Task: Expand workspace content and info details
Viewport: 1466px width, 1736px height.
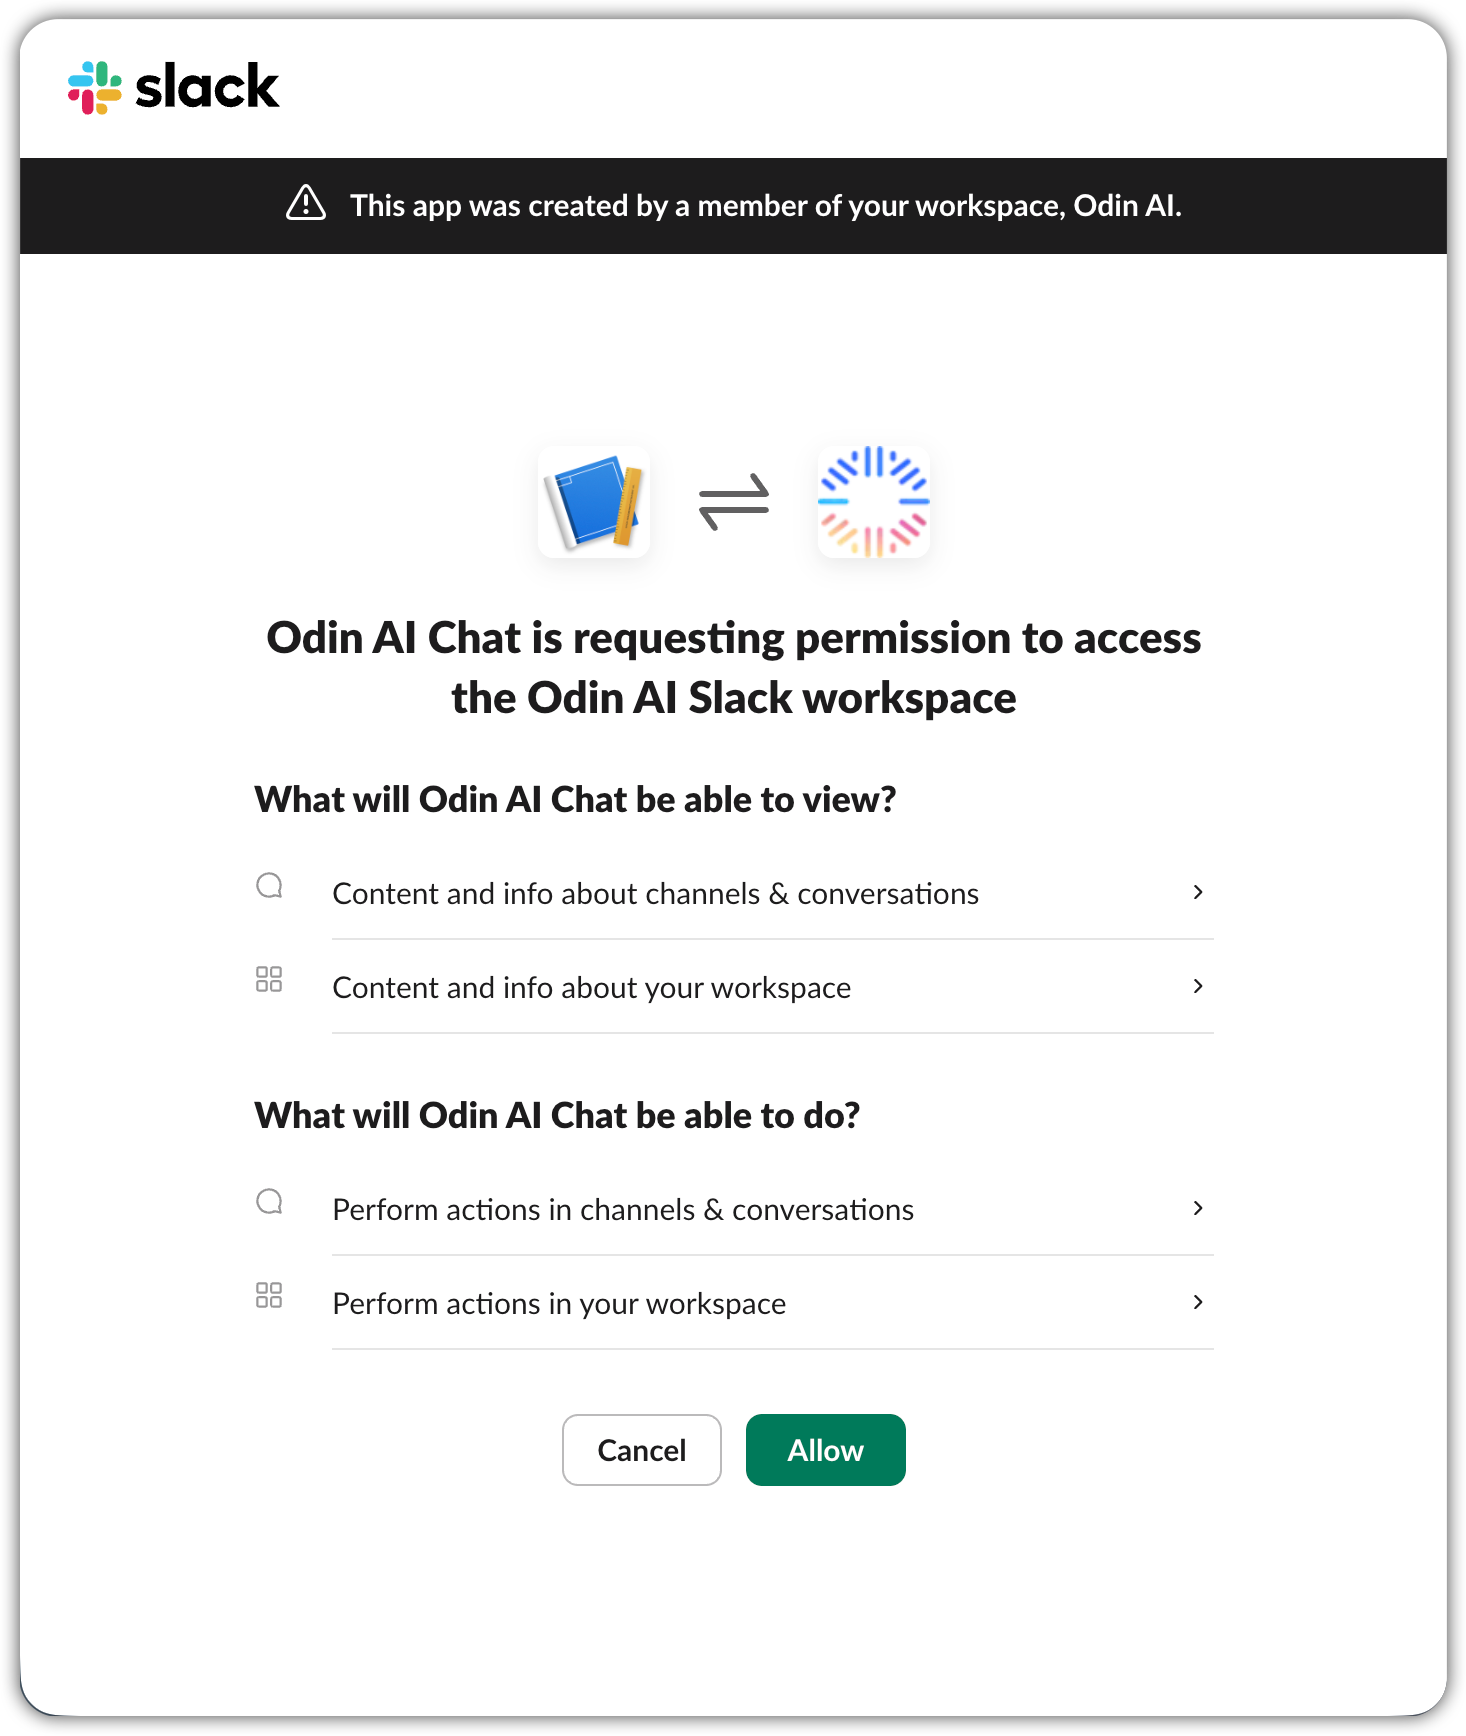Action: (x=1197, y=986)
